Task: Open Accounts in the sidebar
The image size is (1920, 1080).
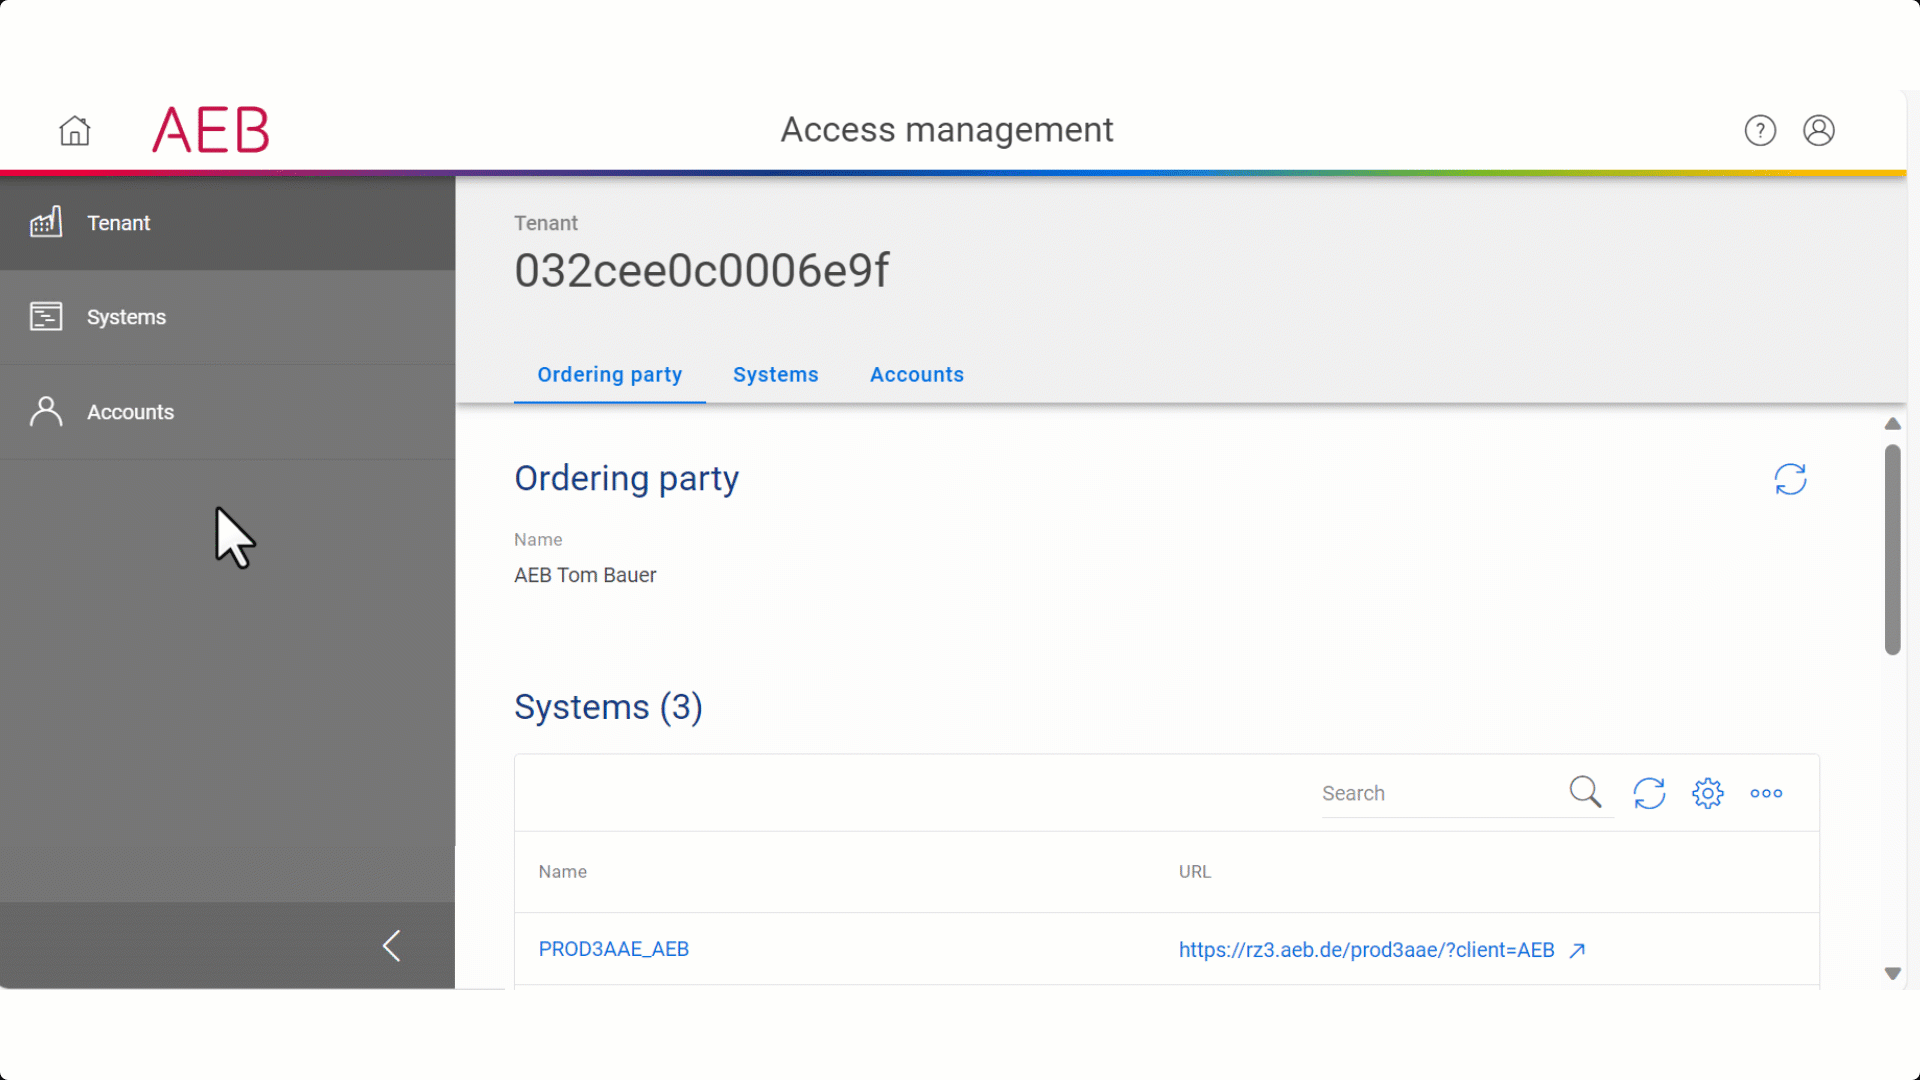Action: pos(130,412)
